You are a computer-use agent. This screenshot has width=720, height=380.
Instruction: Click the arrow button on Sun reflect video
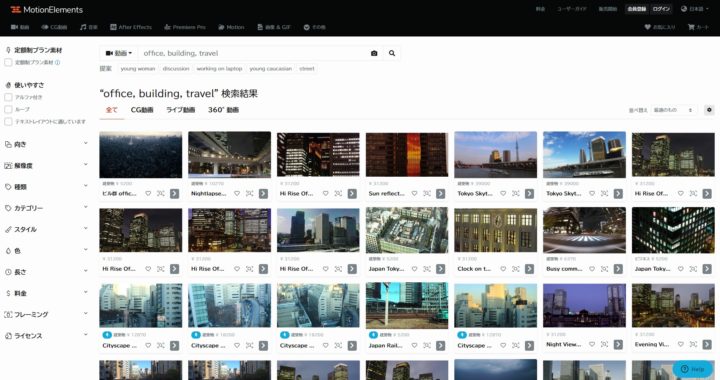tap(441, 194)
